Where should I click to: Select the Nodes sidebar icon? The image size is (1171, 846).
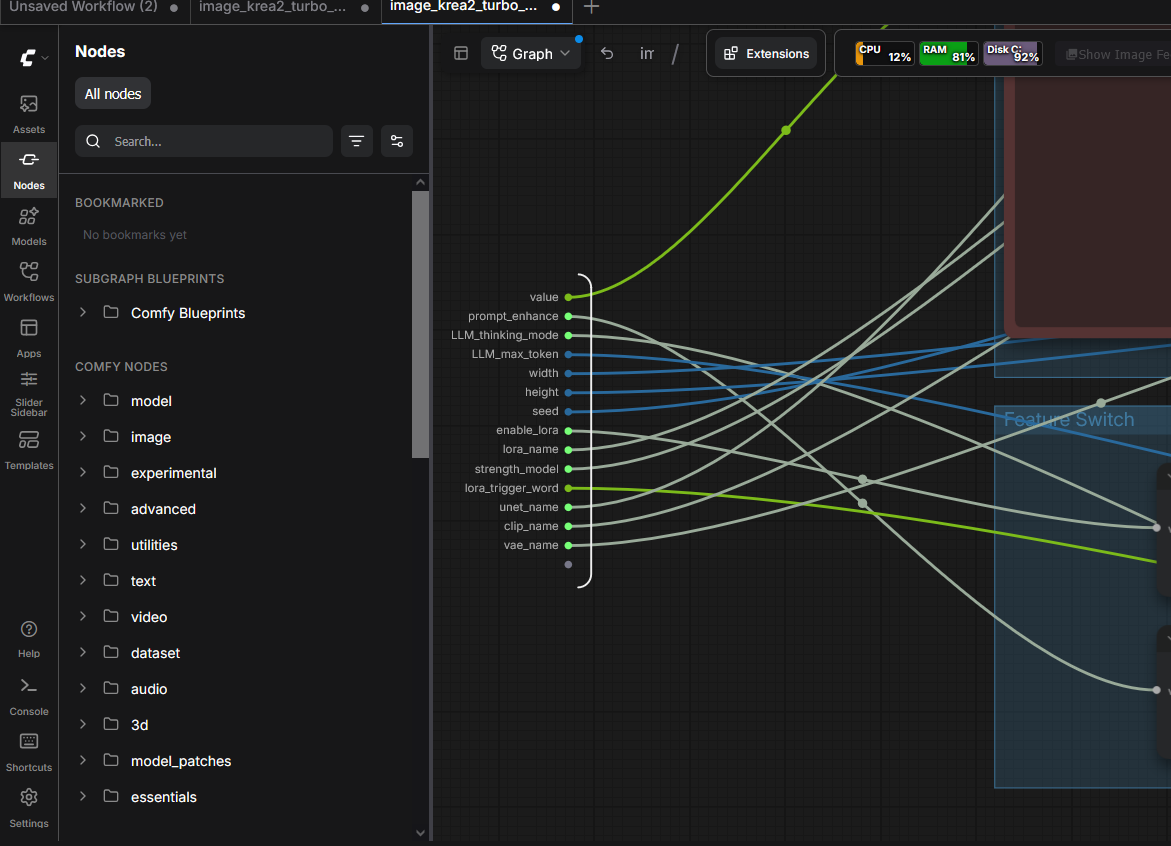coord(29,169)
